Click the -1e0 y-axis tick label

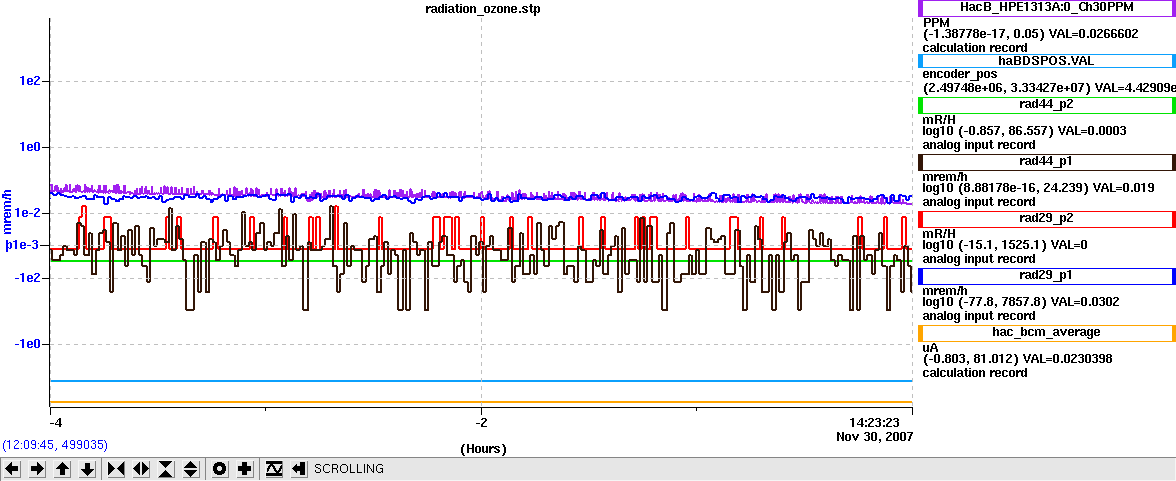click(29, 344)
